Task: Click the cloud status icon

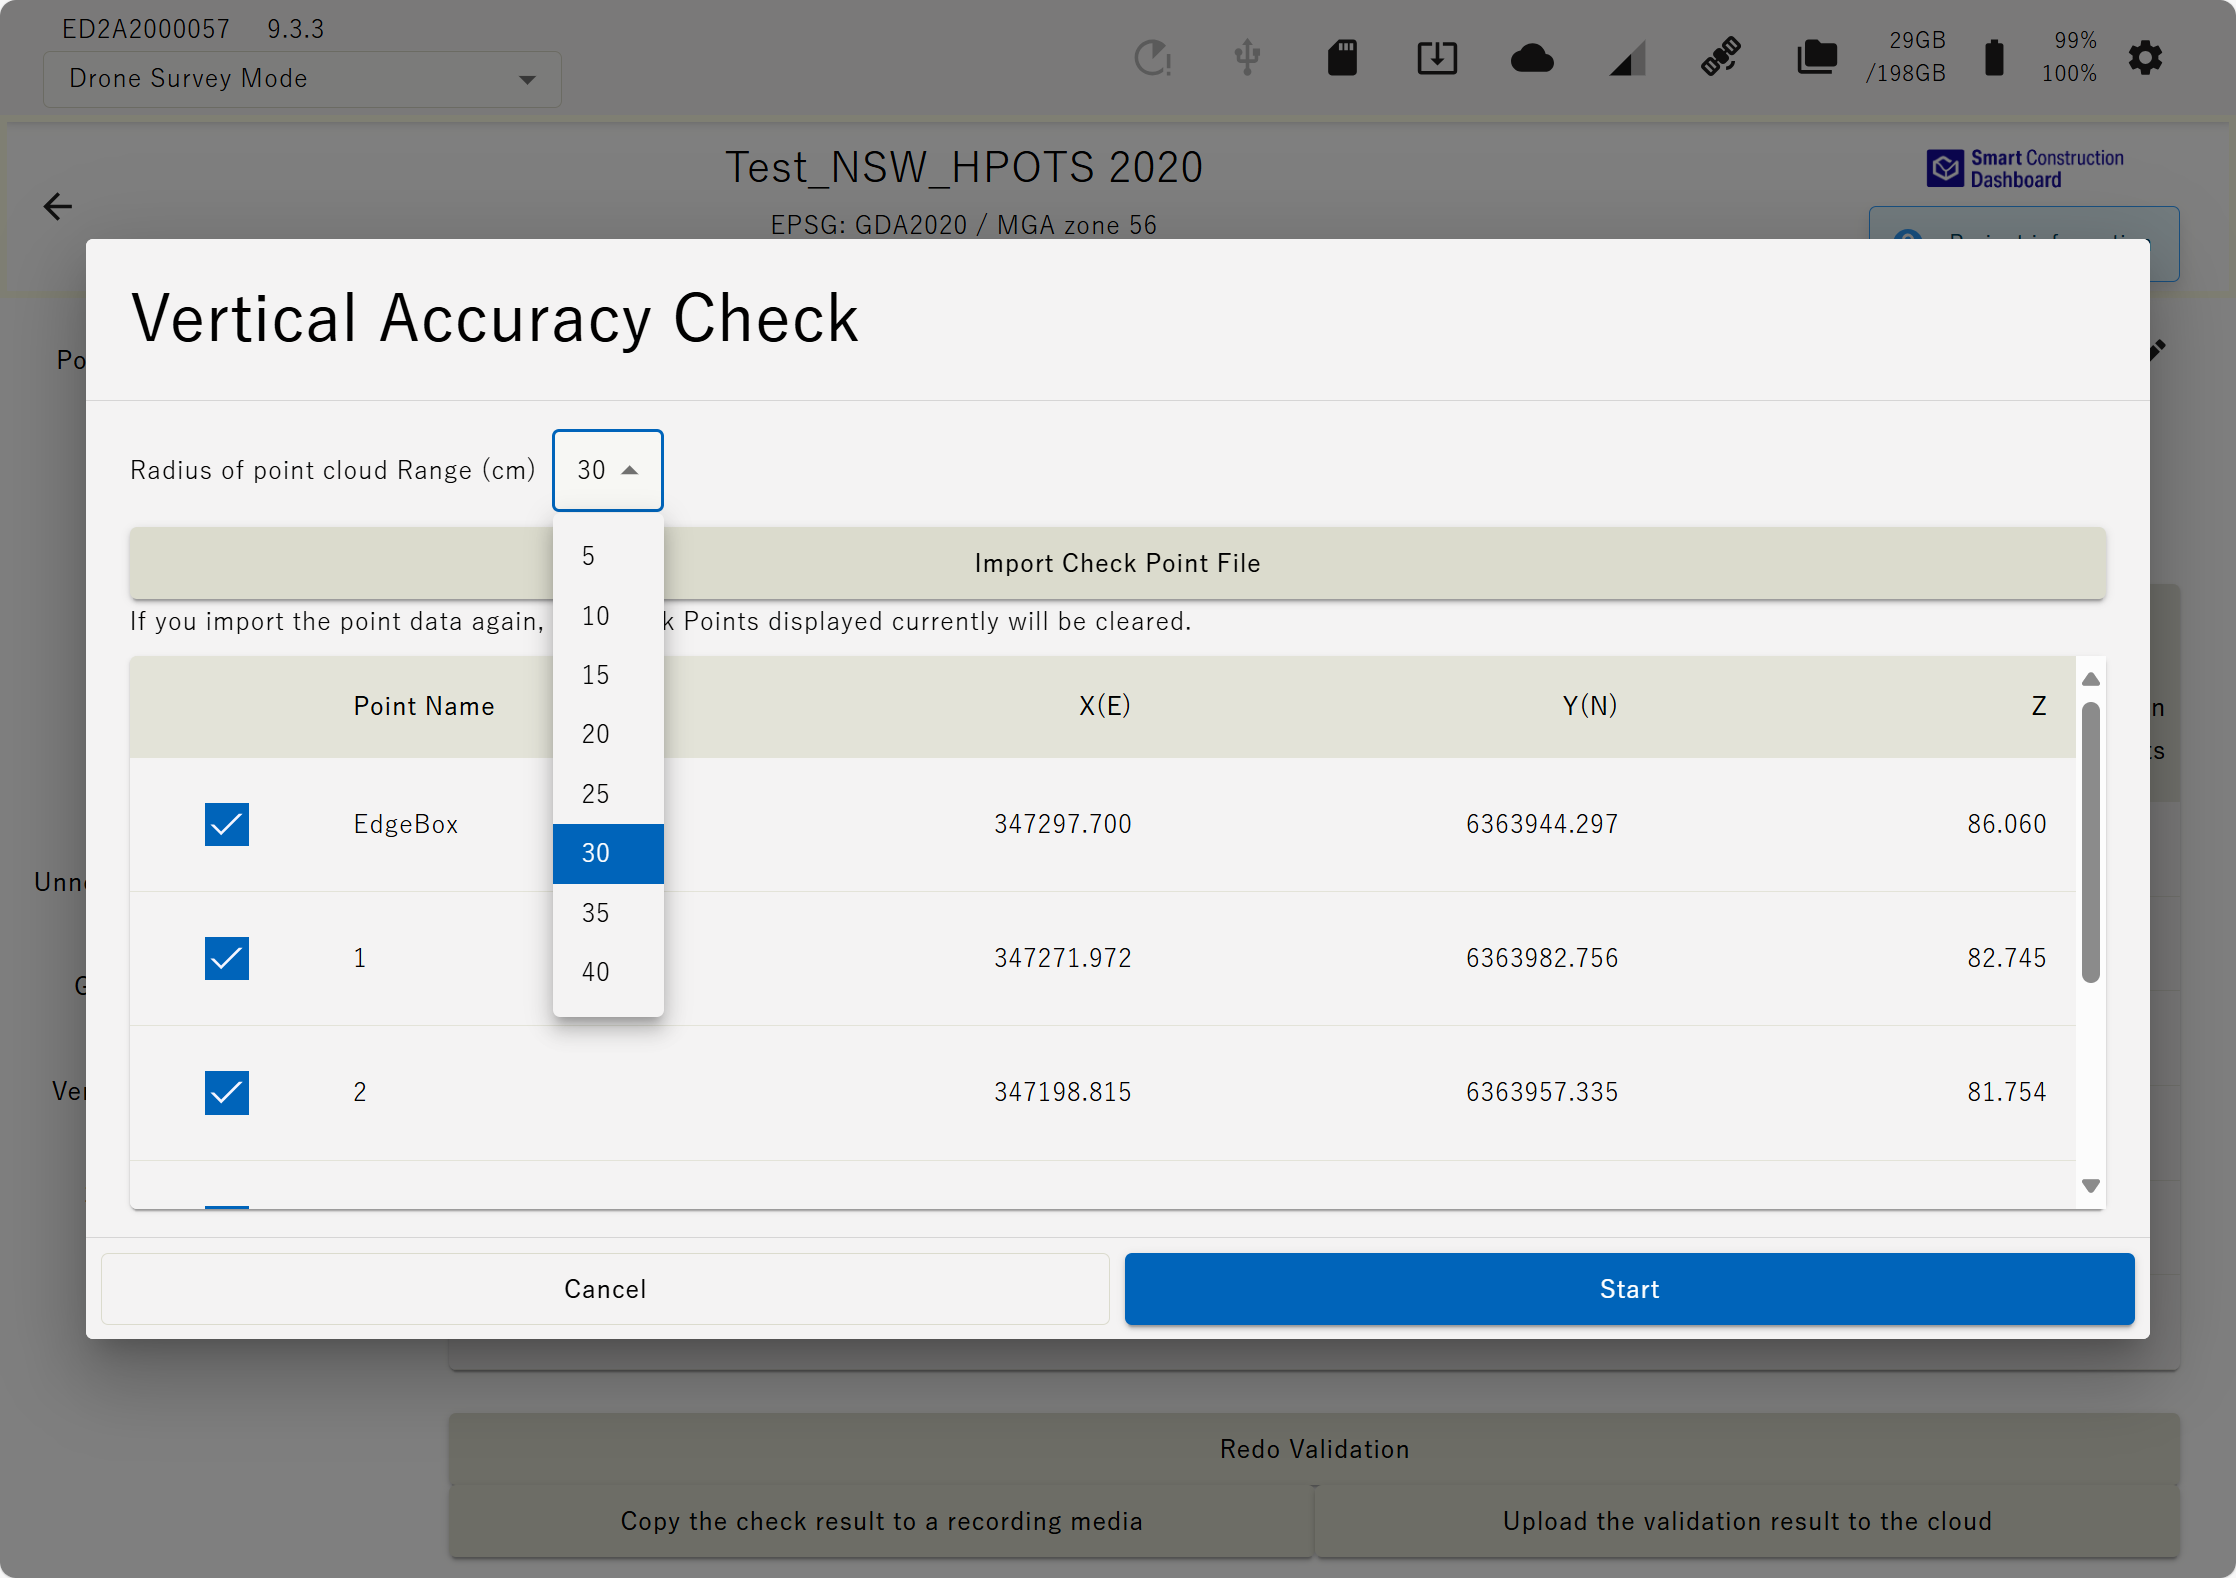Action: coord(1532,59)
